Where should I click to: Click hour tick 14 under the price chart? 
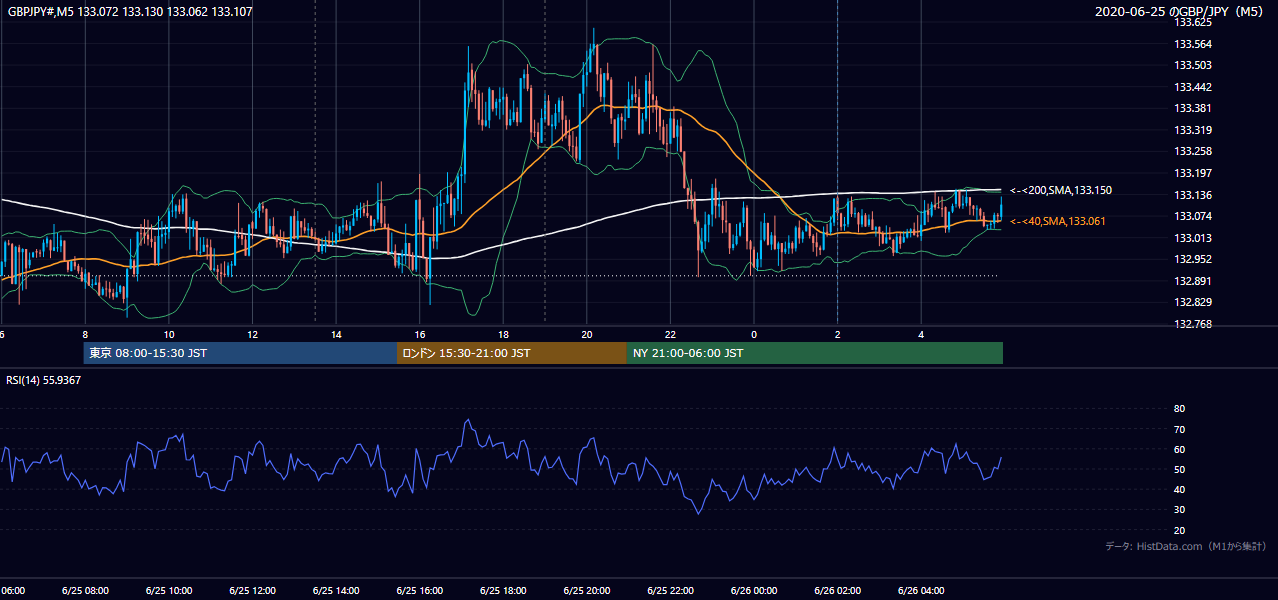point(336,335)
